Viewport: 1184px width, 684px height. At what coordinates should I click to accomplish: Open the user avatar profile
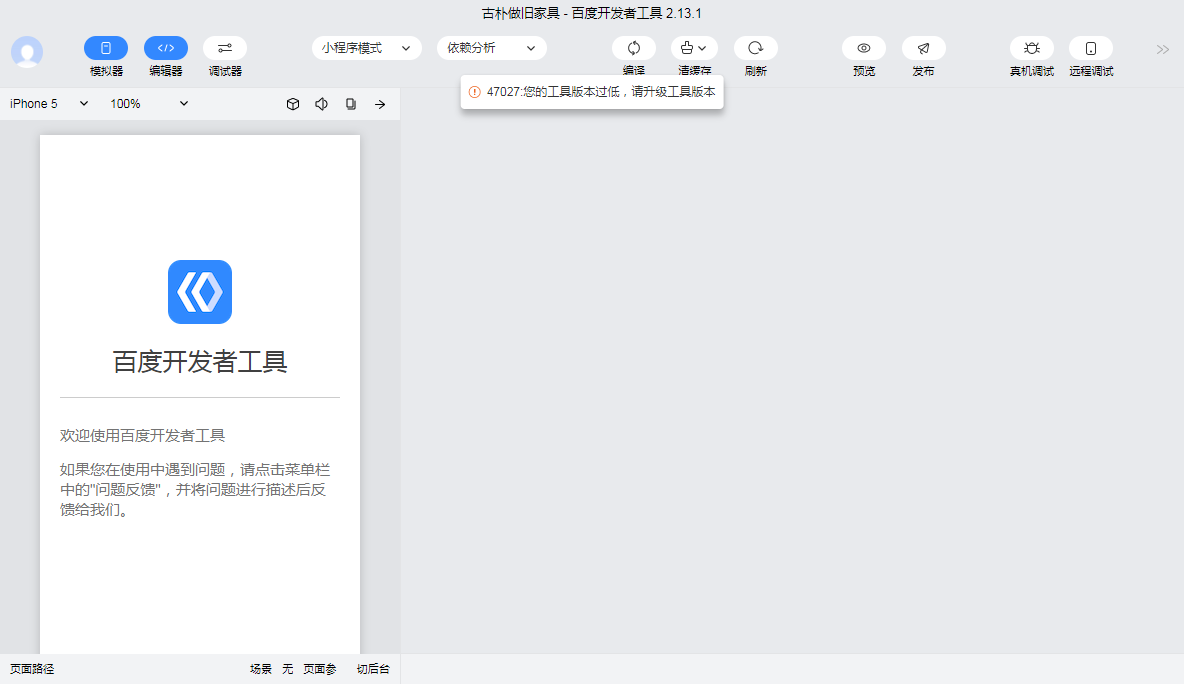(x=27, y=52)
